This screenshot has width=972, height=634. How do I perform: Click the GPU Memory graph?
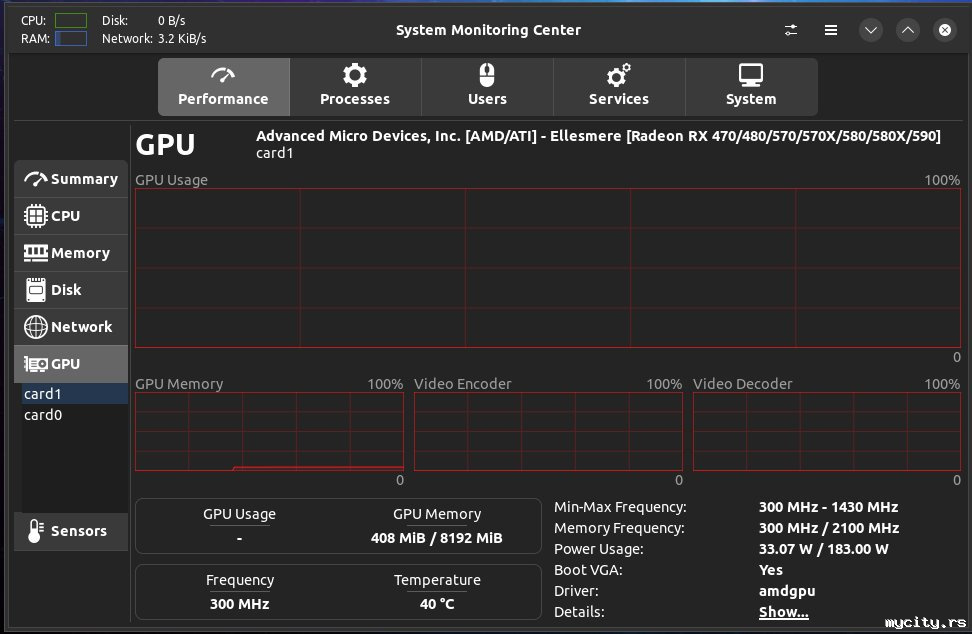(x=269, y=431)
